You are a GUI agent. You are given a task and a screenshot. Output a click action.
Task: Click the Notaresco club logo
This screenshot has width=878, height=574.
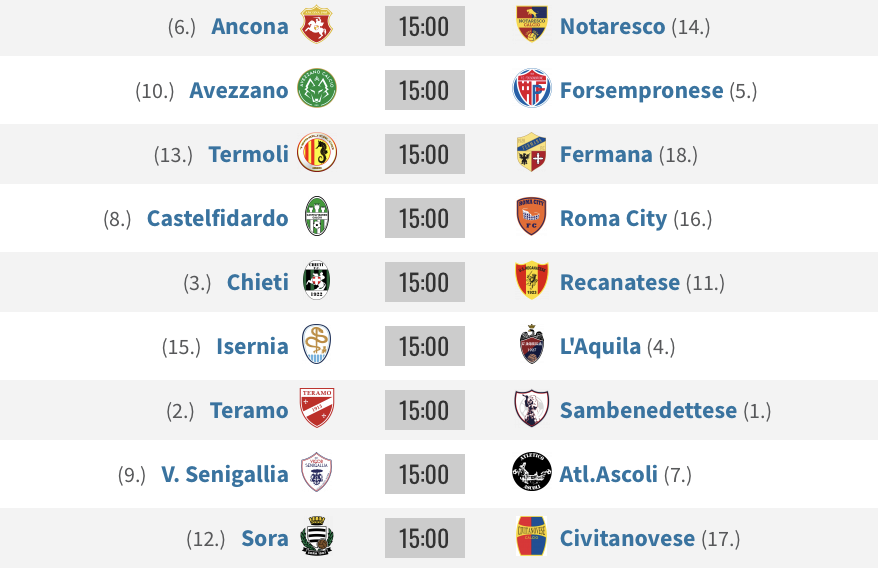coord(531,24)
